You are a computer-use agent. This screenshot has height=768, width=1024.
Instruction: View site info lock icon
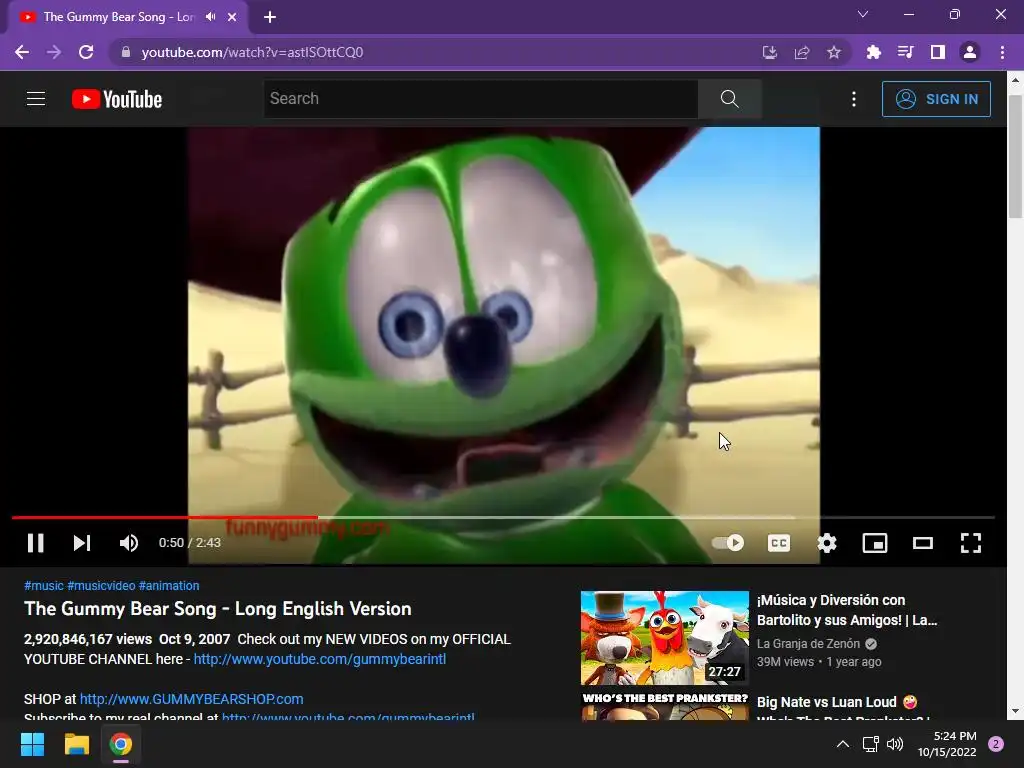(126, 52)
